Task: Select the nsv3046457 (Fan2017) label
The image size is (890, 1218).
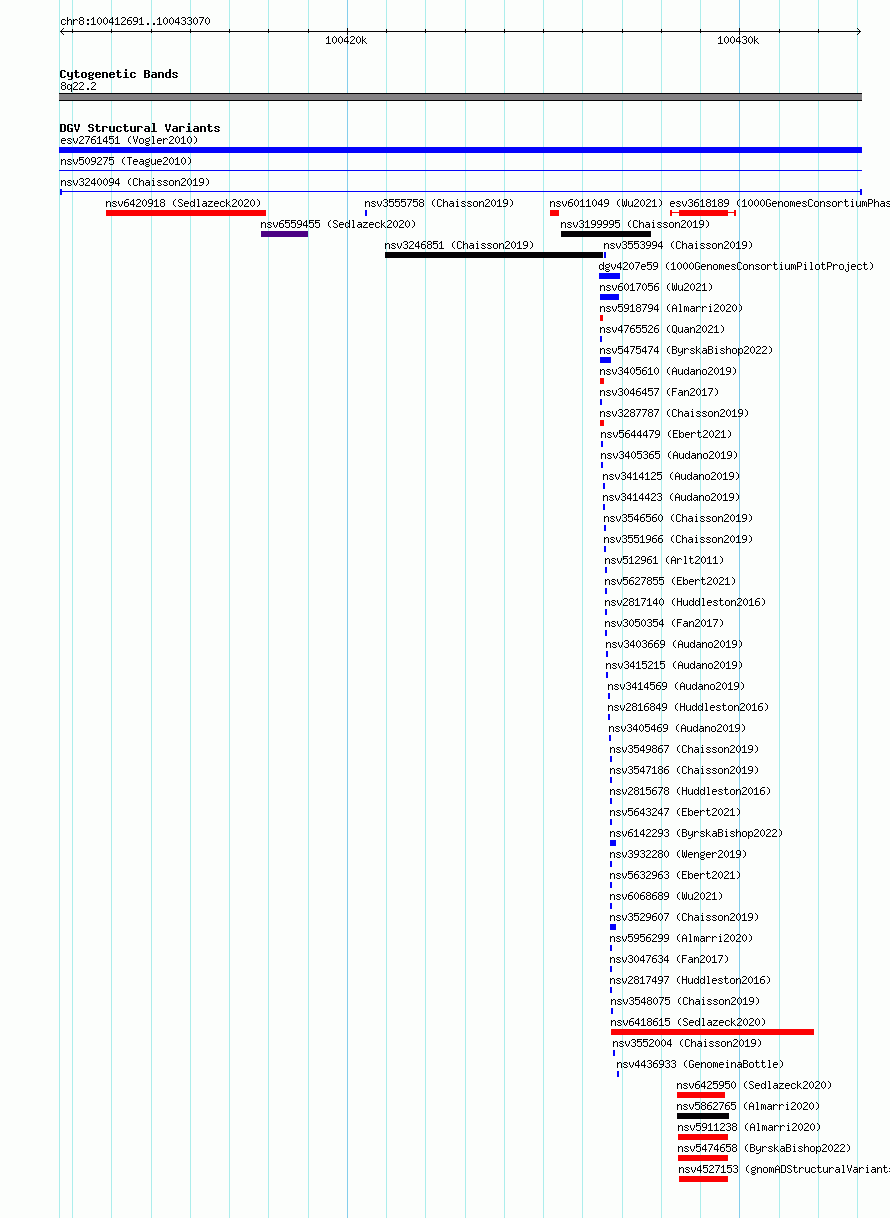Action: pos(659,392)
